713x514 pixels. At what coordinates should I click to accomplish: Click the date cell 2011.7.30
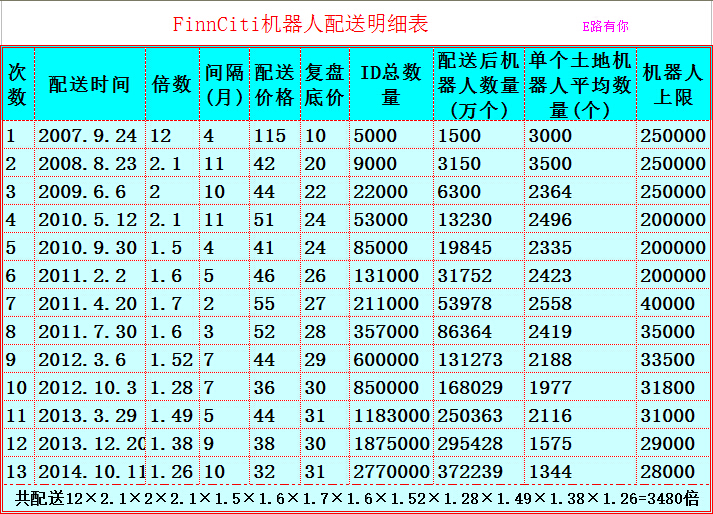90,331
